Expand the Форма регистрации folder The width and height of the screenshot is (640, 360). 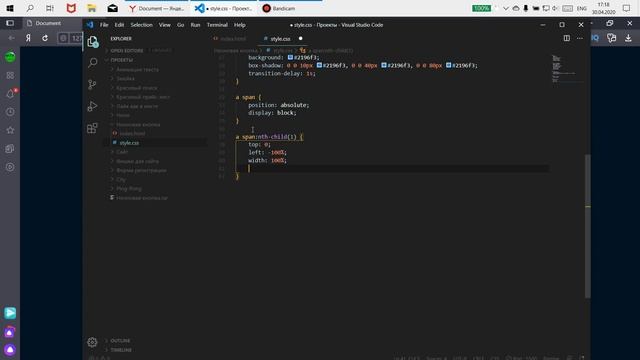pos(141,170)
